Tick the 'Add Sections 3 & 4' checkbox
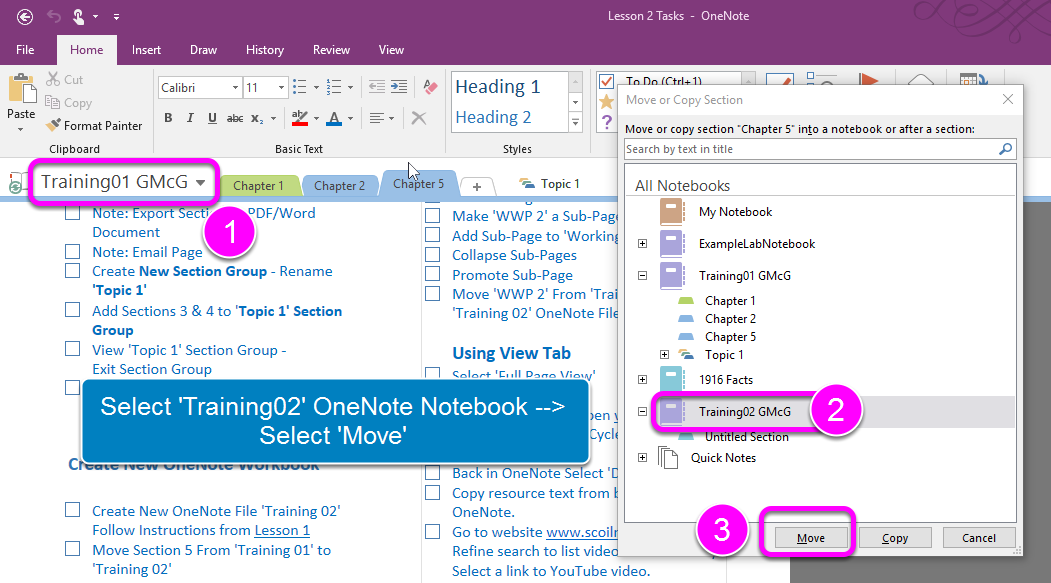Image resolution: width=1051 pixels, height=583 pixels. pyautogui.click(x=72, y=310)
